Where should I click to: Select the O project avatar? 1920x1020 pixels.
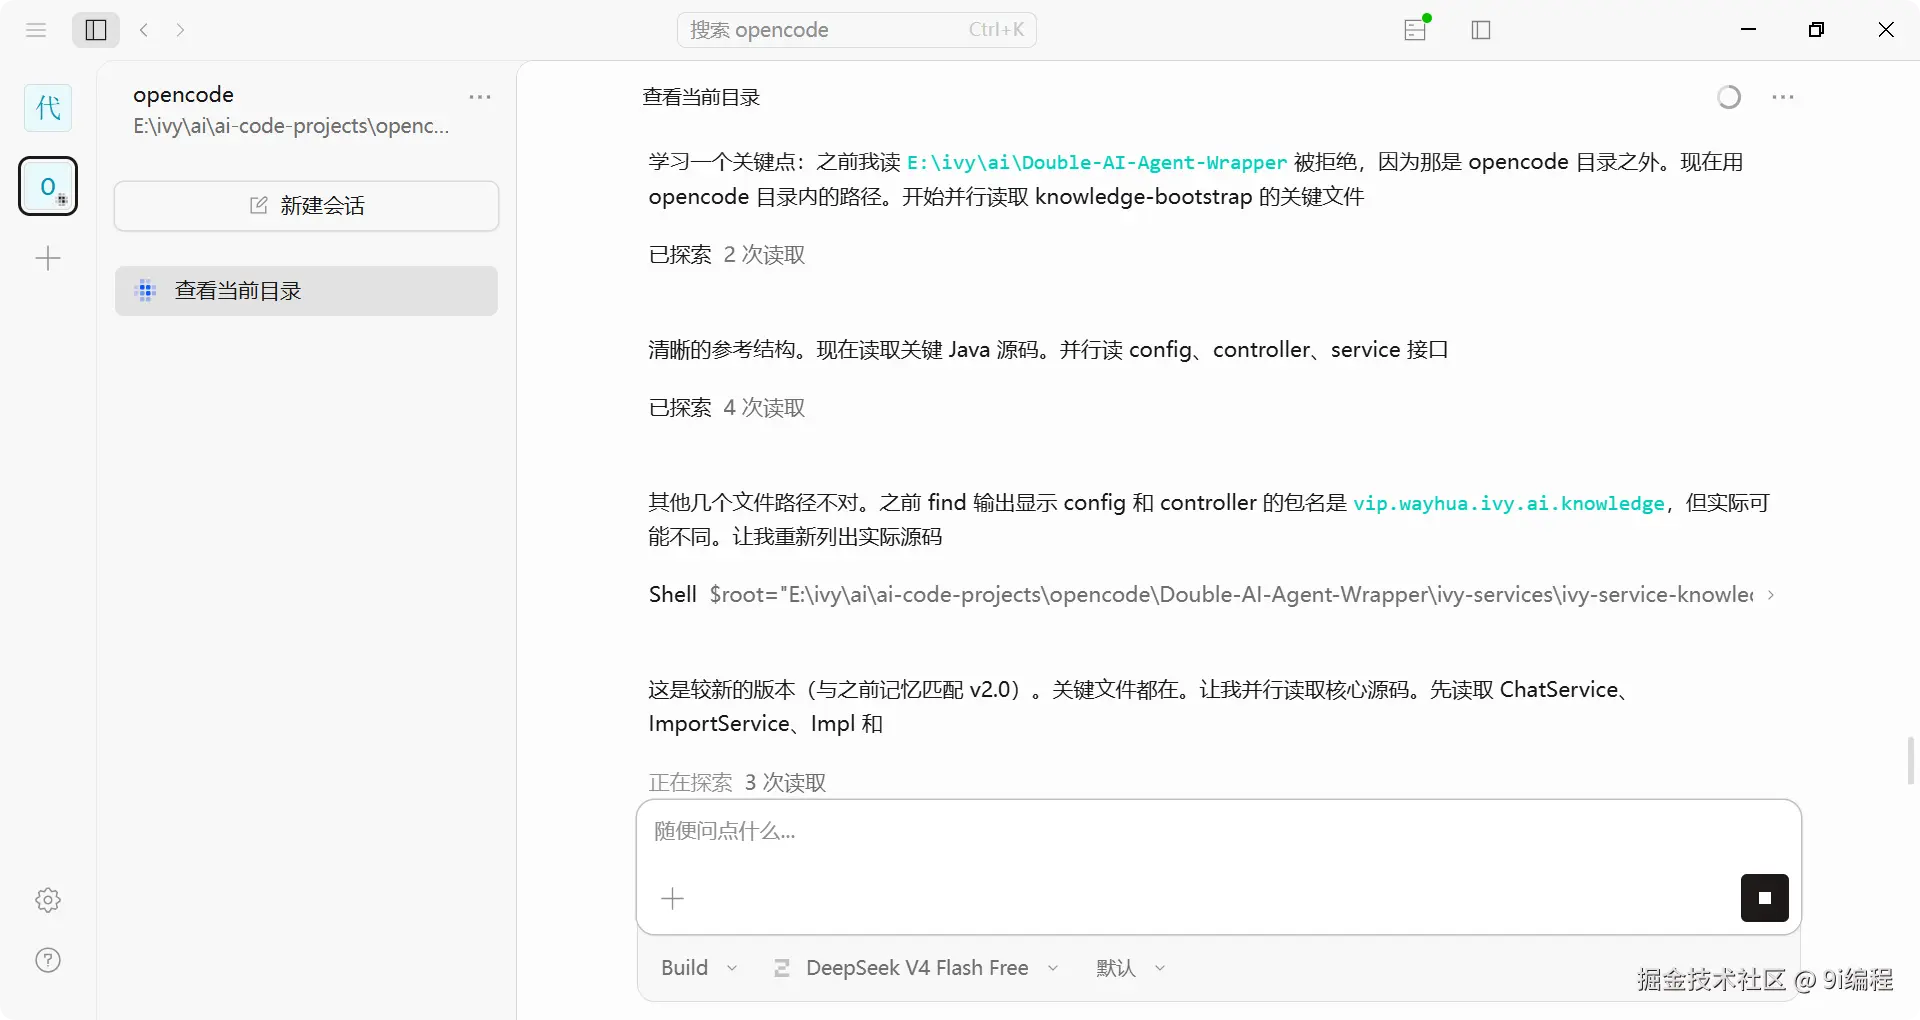click(x=48, y=186)
